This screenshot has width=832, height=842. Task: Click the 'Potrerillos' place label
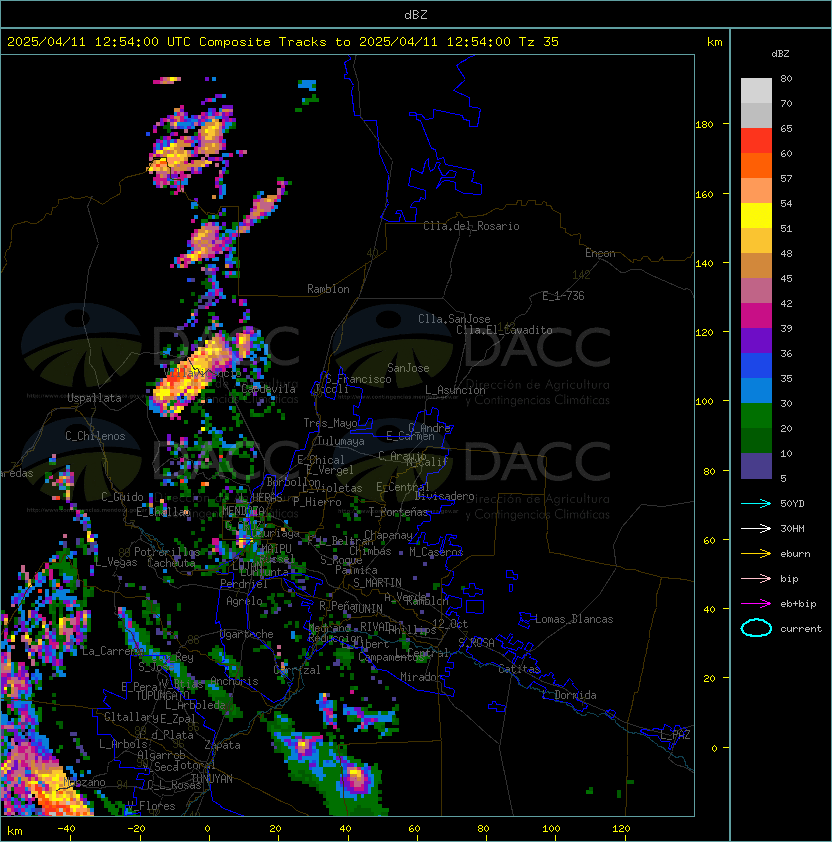coord(167,552)
